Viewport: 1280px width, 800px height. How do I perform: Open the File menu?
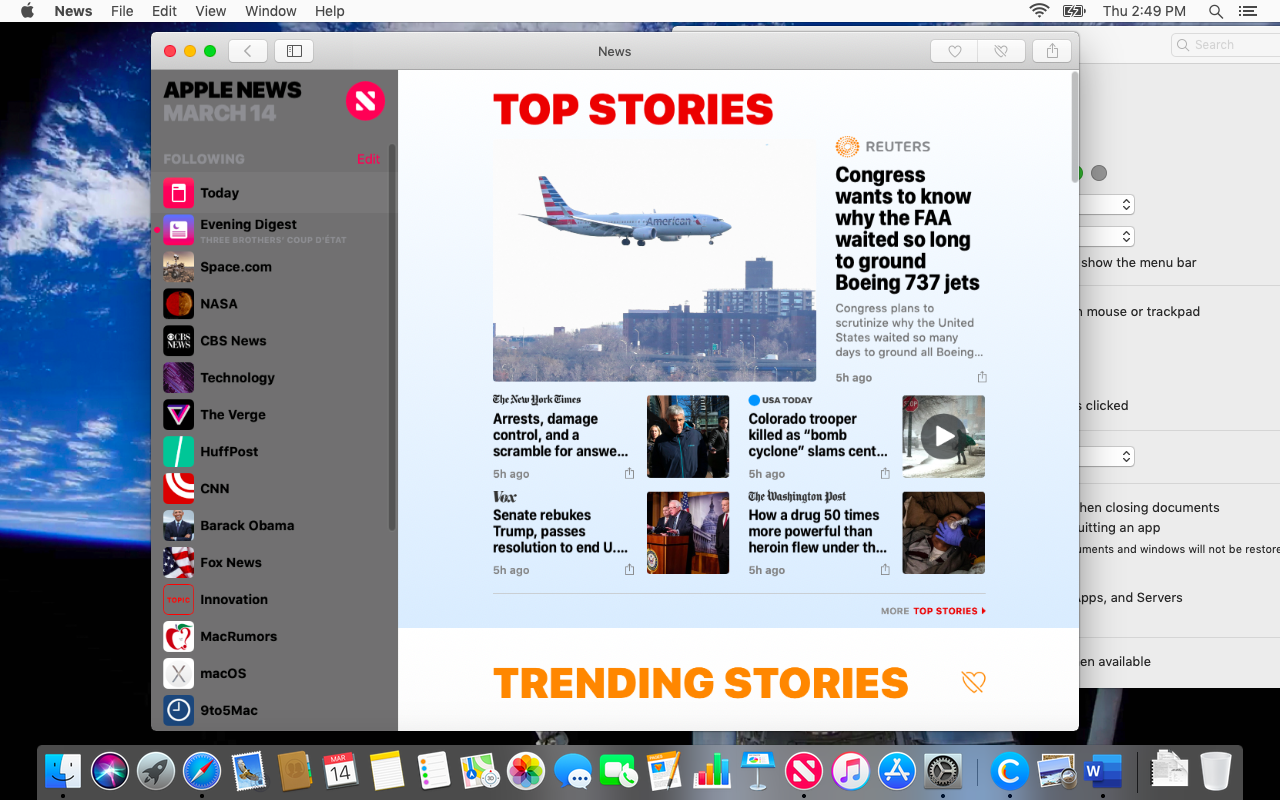(122, 11)
